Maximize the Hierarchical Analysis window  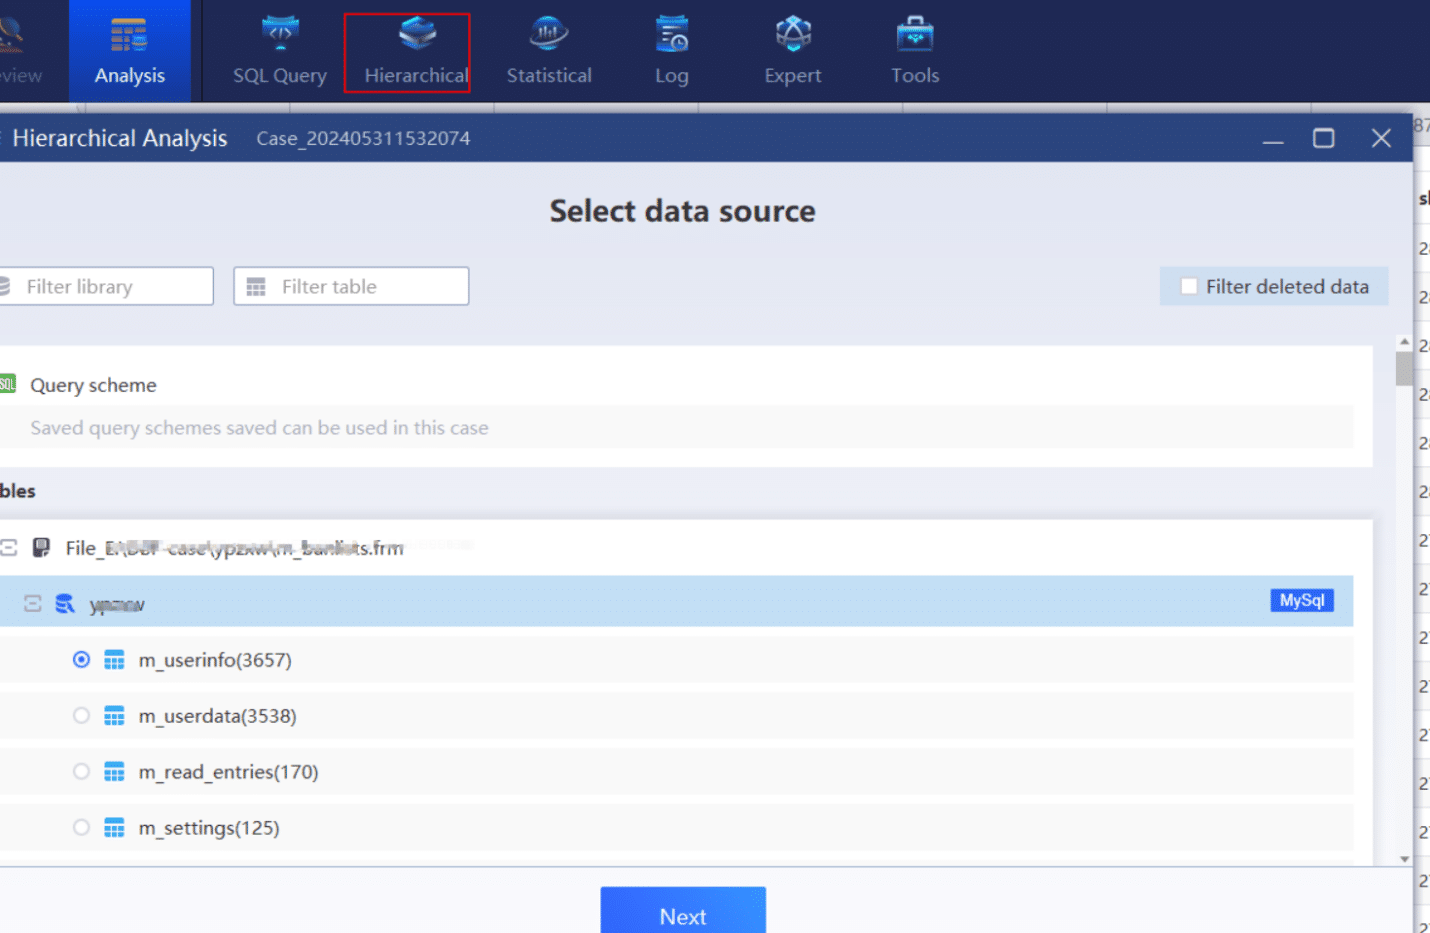click(1324, 138)
